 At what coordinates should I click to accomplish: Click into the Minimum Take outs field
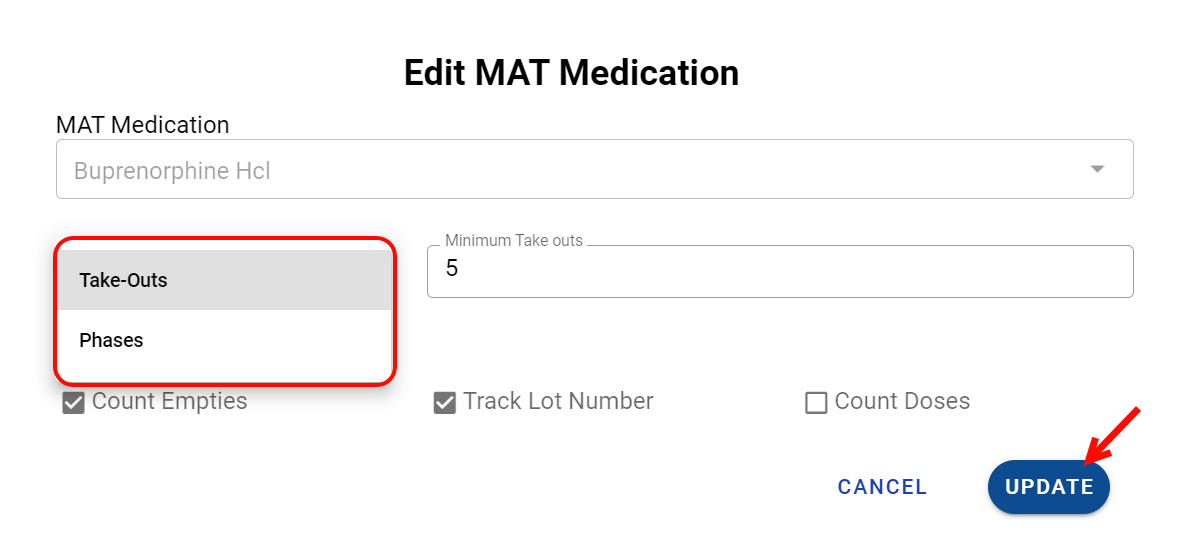tap(780, 271)
